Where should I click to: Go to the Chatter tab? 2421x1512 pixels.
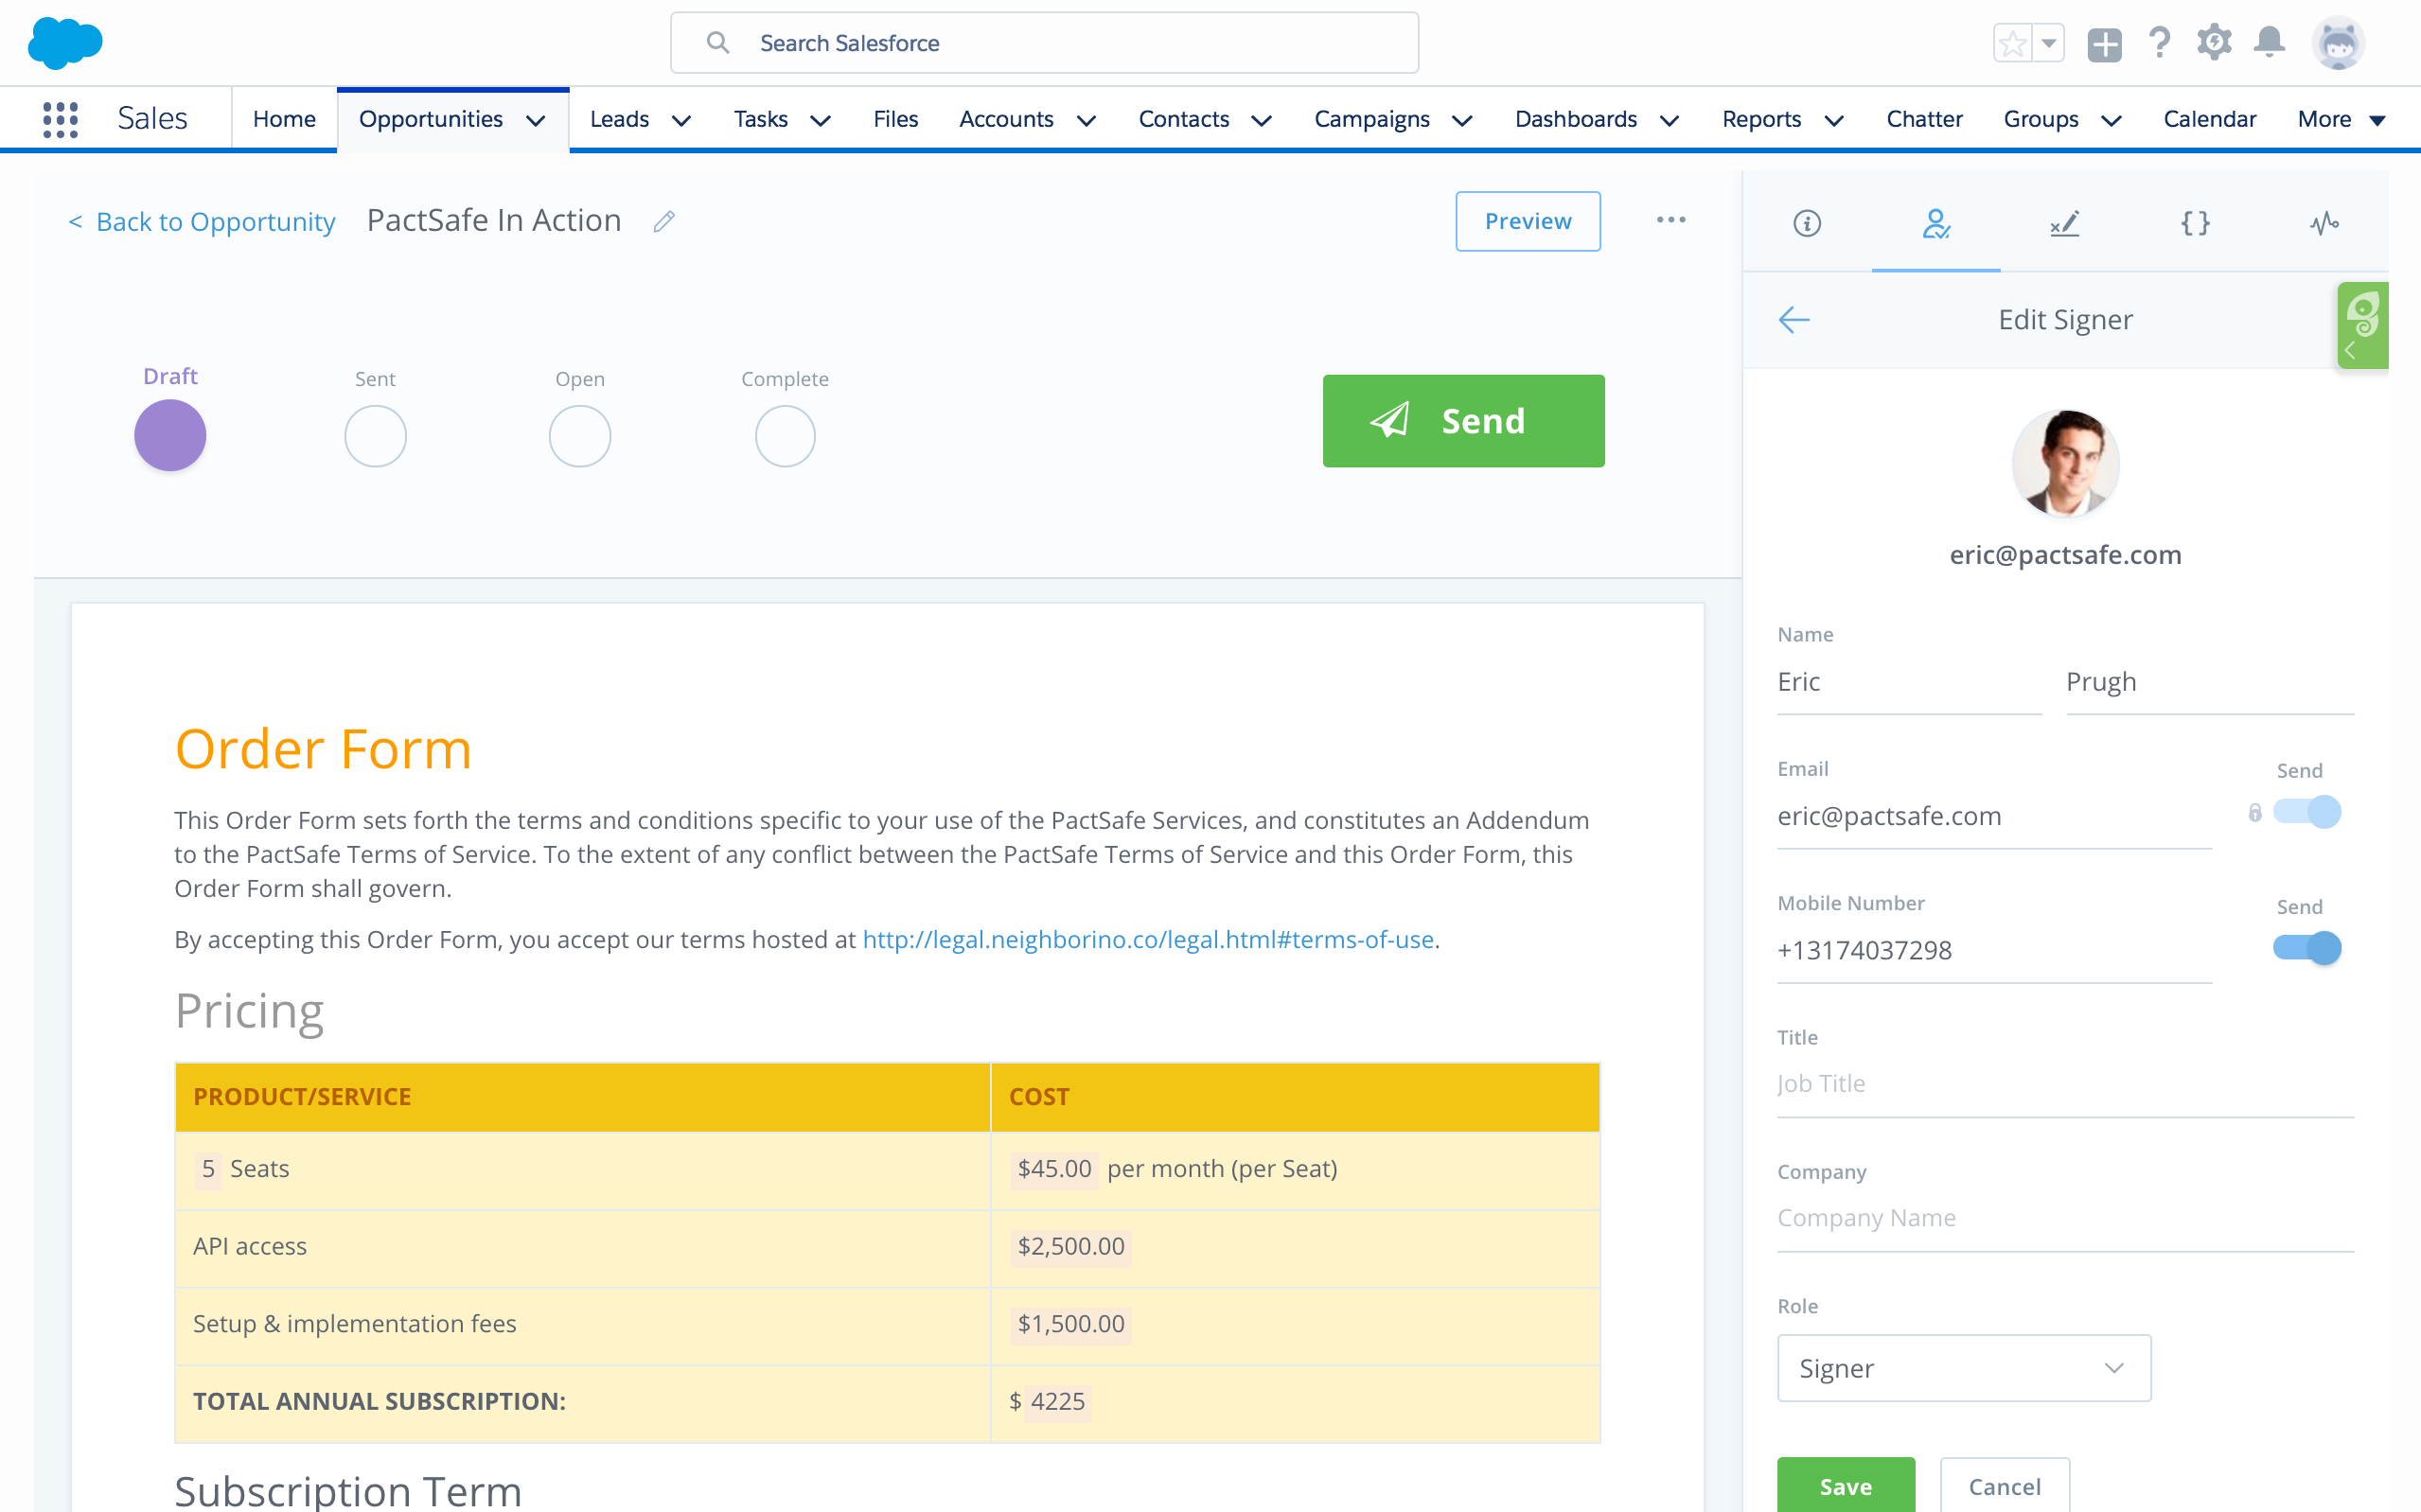[1923, 119]
